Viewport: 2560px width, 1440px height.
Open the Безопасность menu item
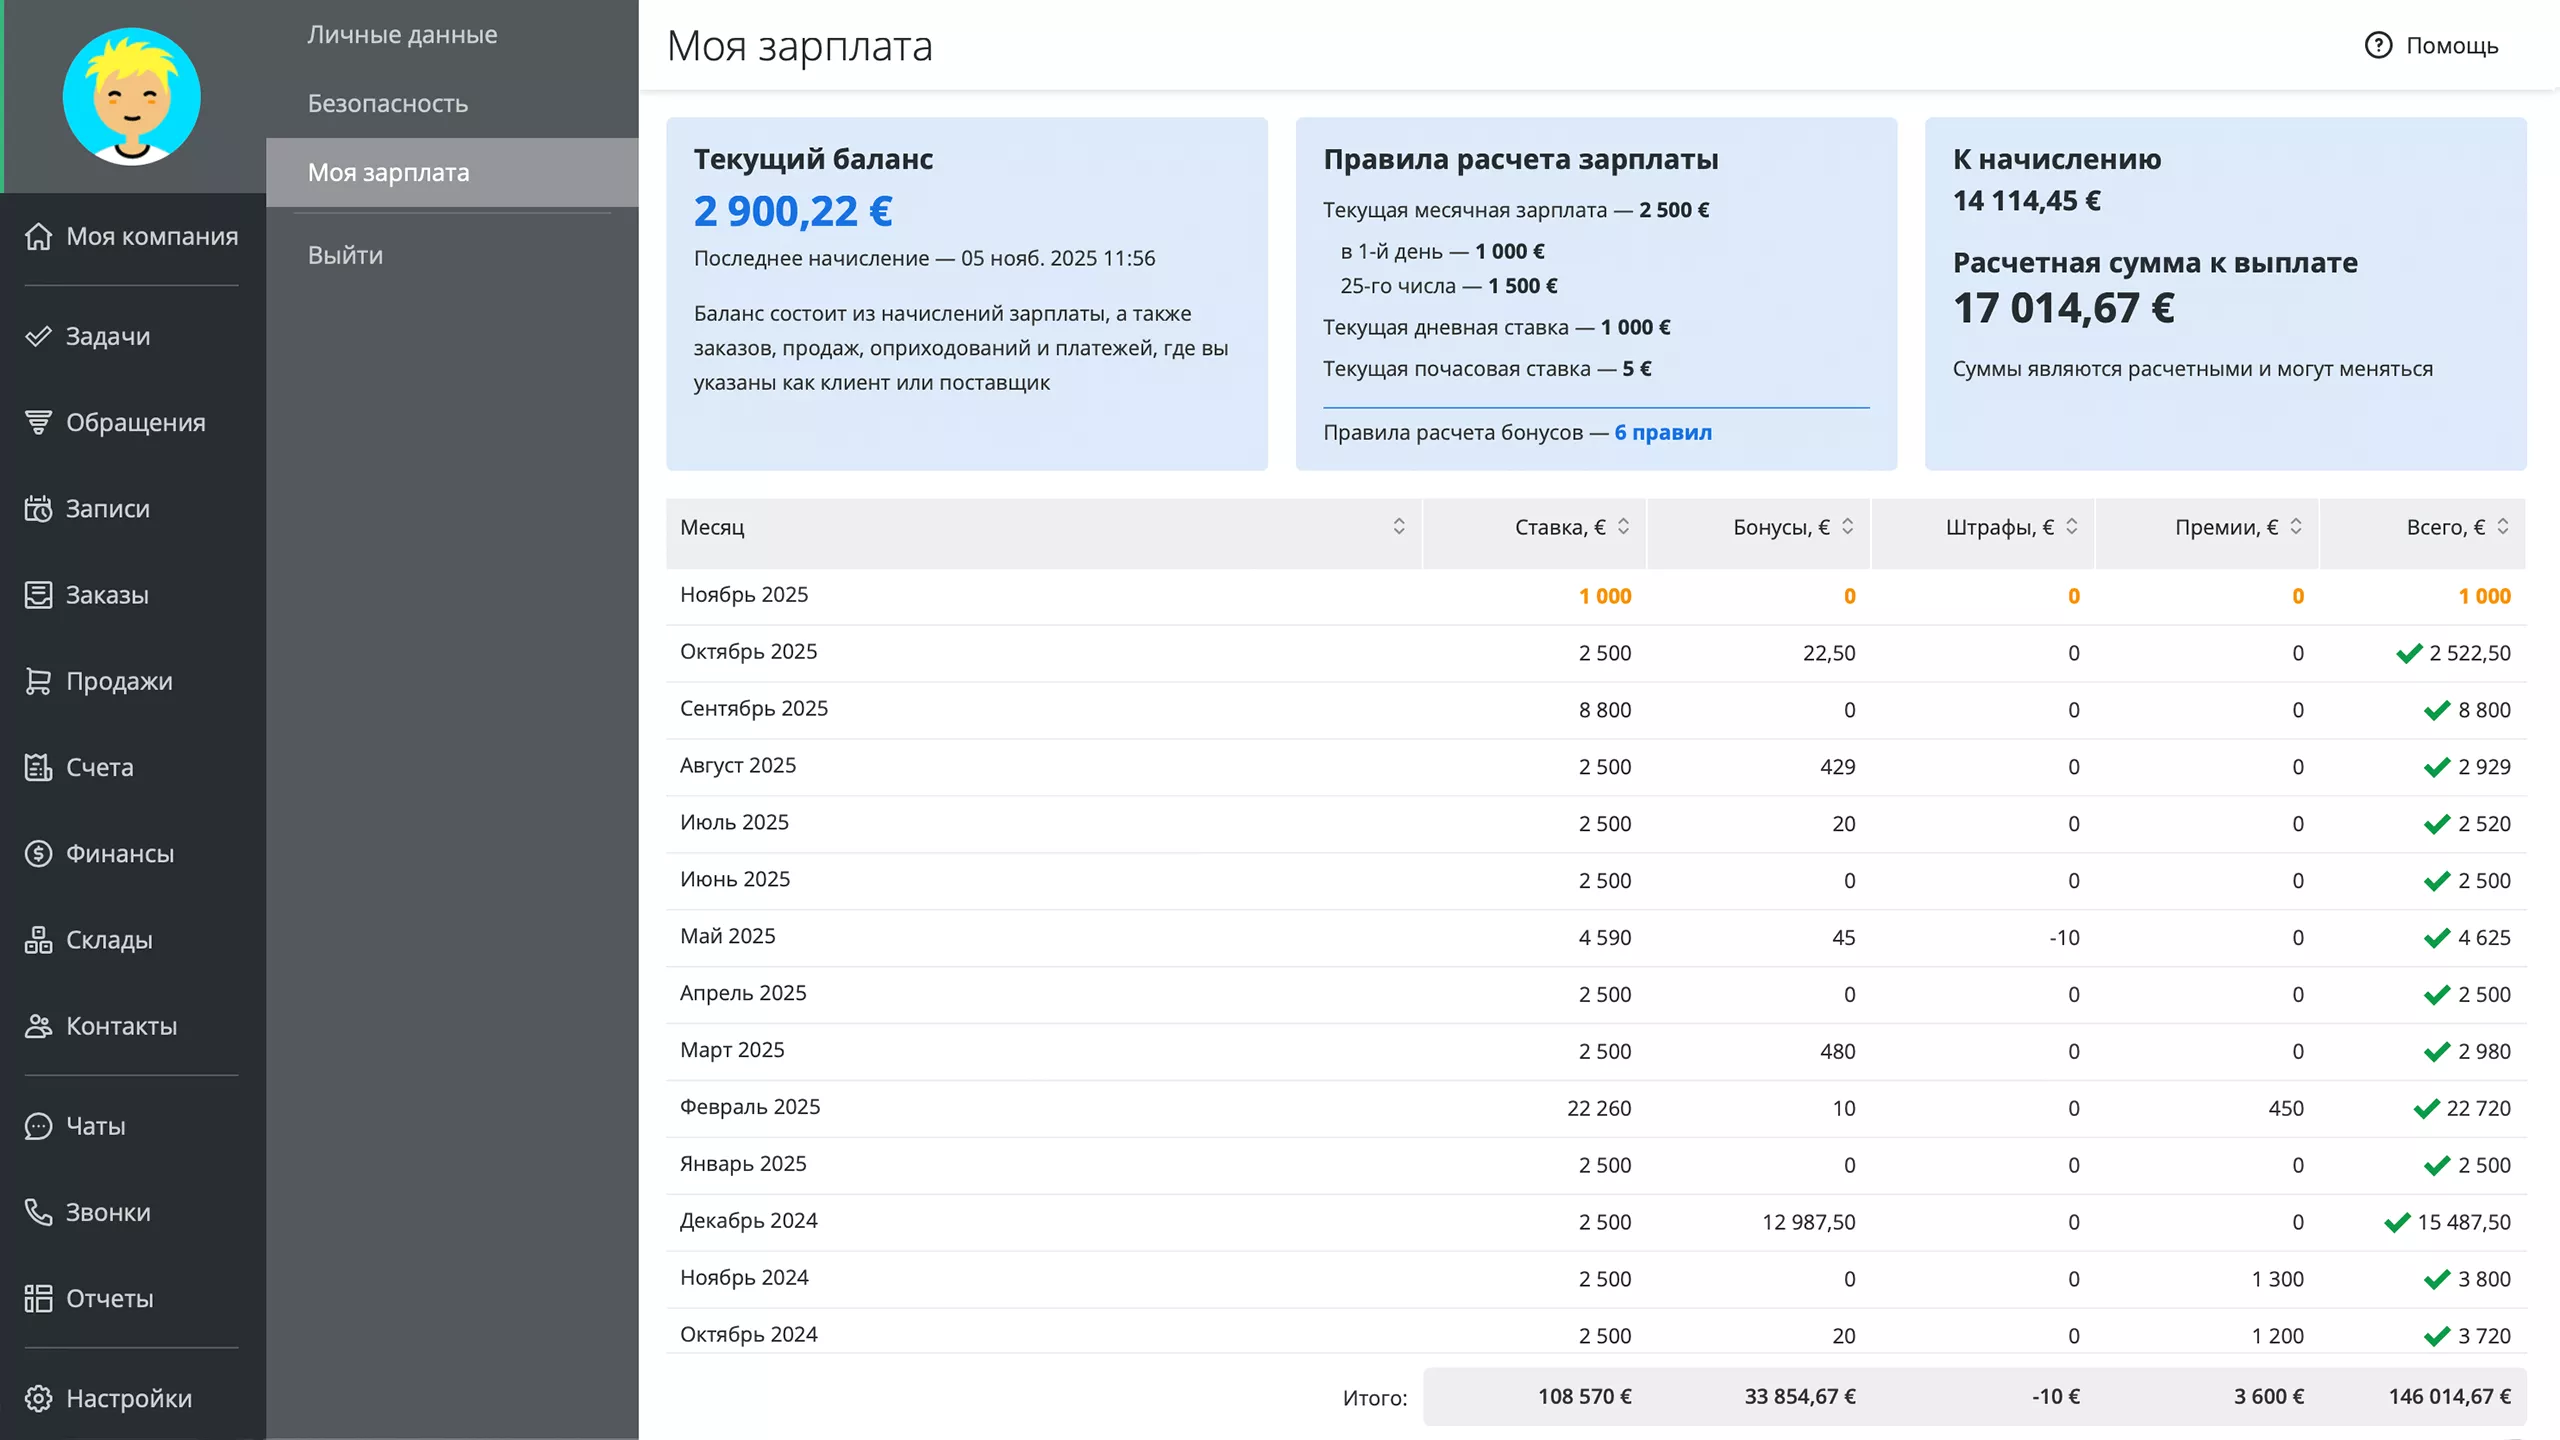(387, 103)
